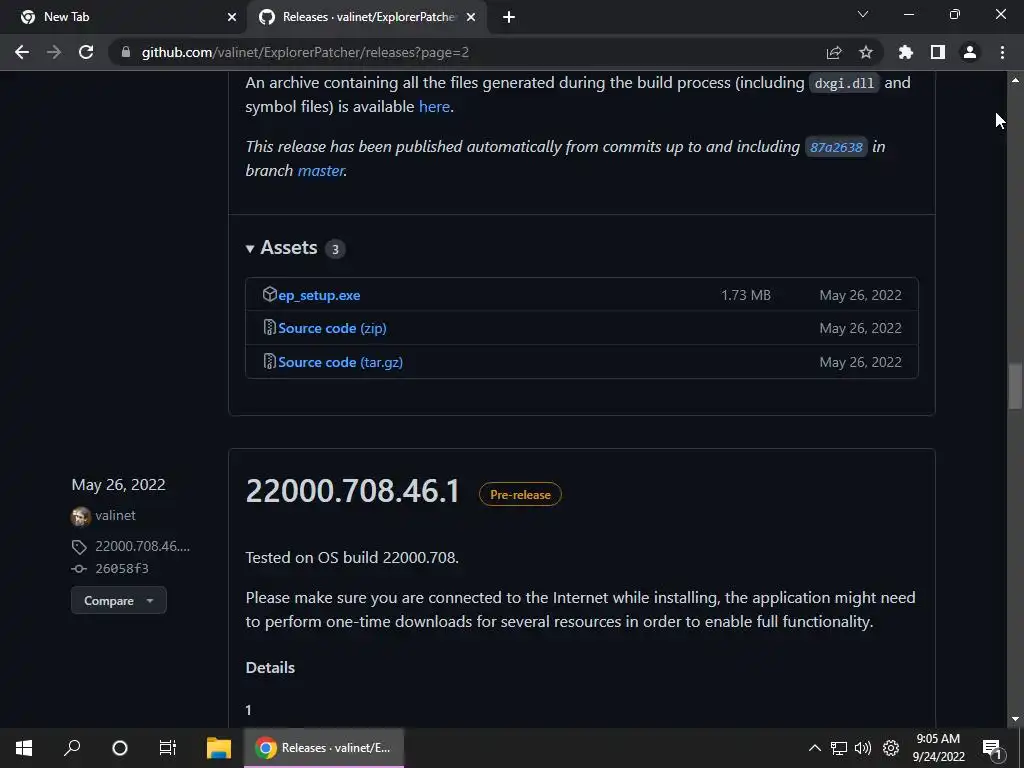Download ep_setup.exe asset
1024x768 pixels.
coord(319,295)
